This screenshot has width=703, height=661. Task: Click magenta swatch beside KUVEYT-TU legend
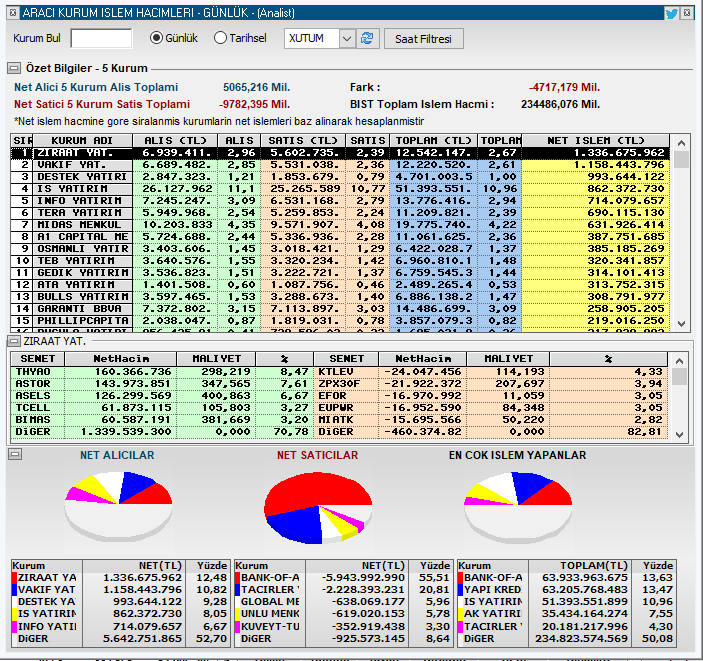238,627
